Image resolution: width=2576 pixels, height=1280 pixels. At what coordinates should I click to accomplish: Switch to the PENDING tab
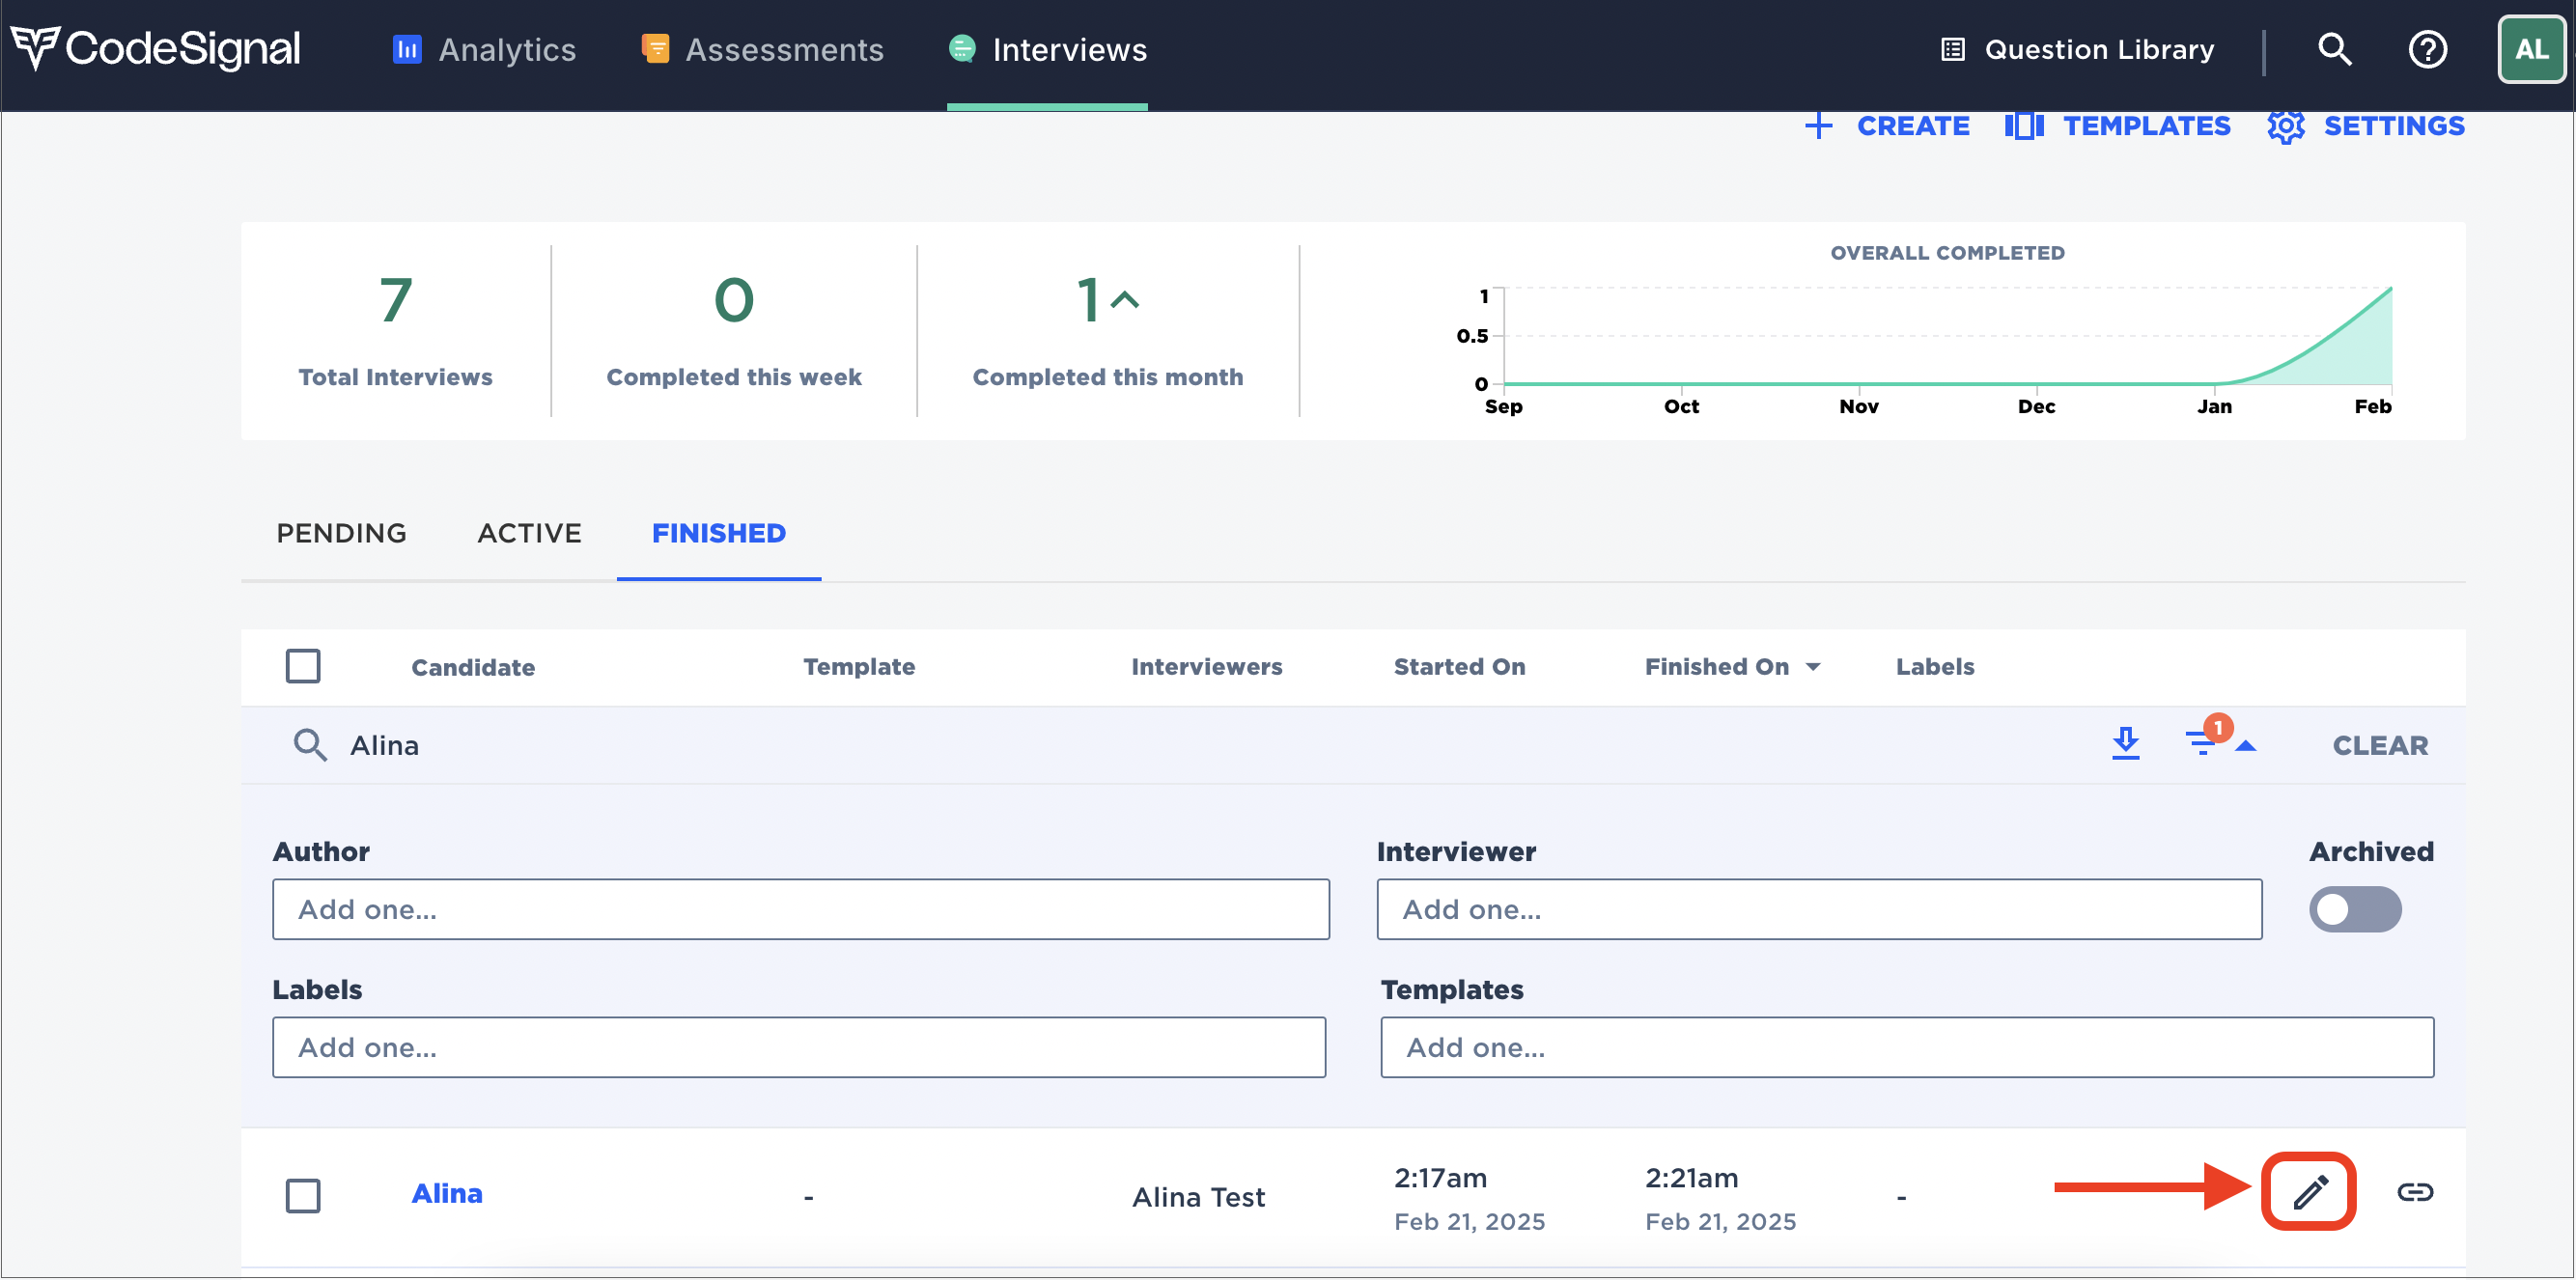[341, 533]
